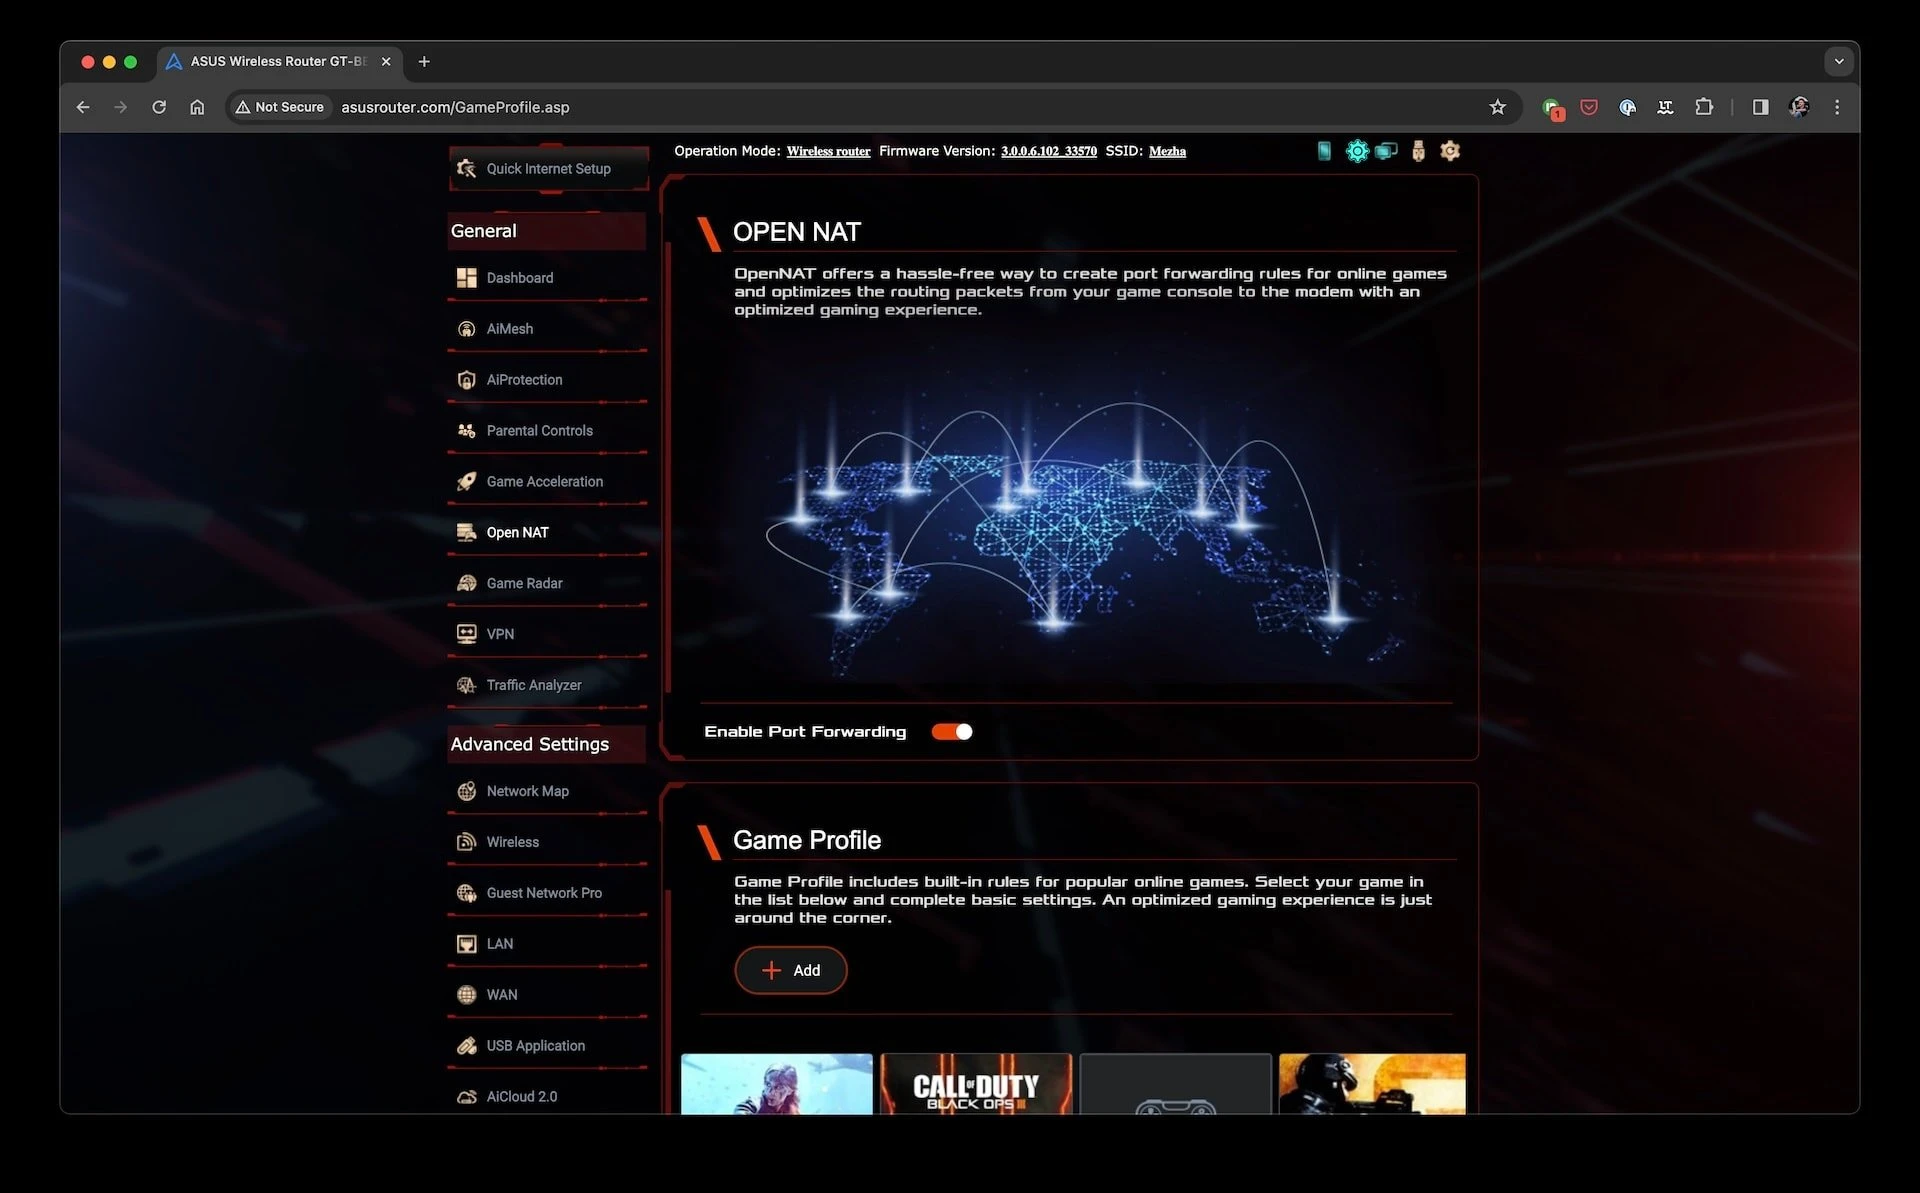
Task: Open the Wireless router operation mode link
Action: [828, 151]
